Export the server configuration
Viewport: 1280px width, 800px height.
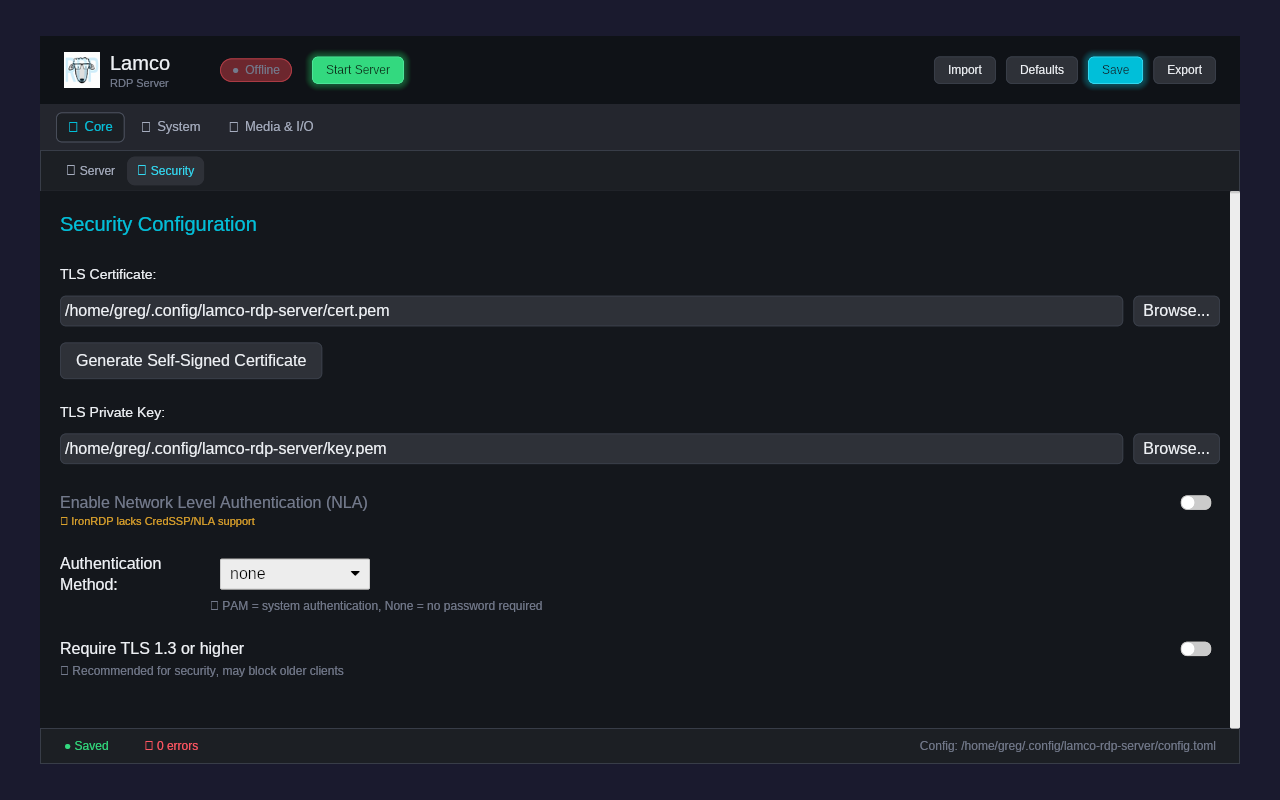pos(1184,70)
